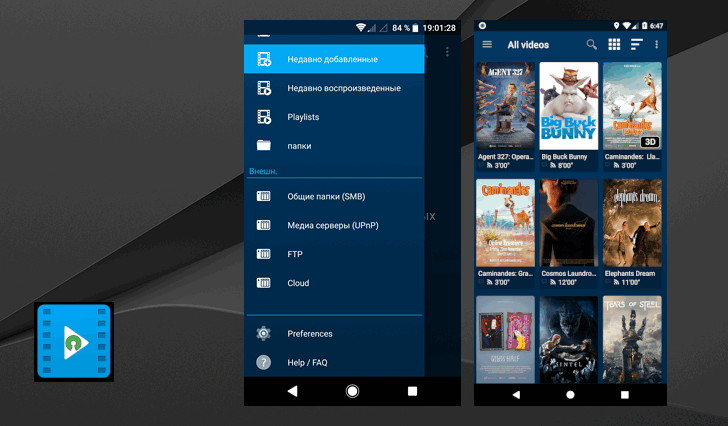This screenshot has width=728, height=426.
Task: Click the Elephants Dream title text
Action: (x=630, y=274)
